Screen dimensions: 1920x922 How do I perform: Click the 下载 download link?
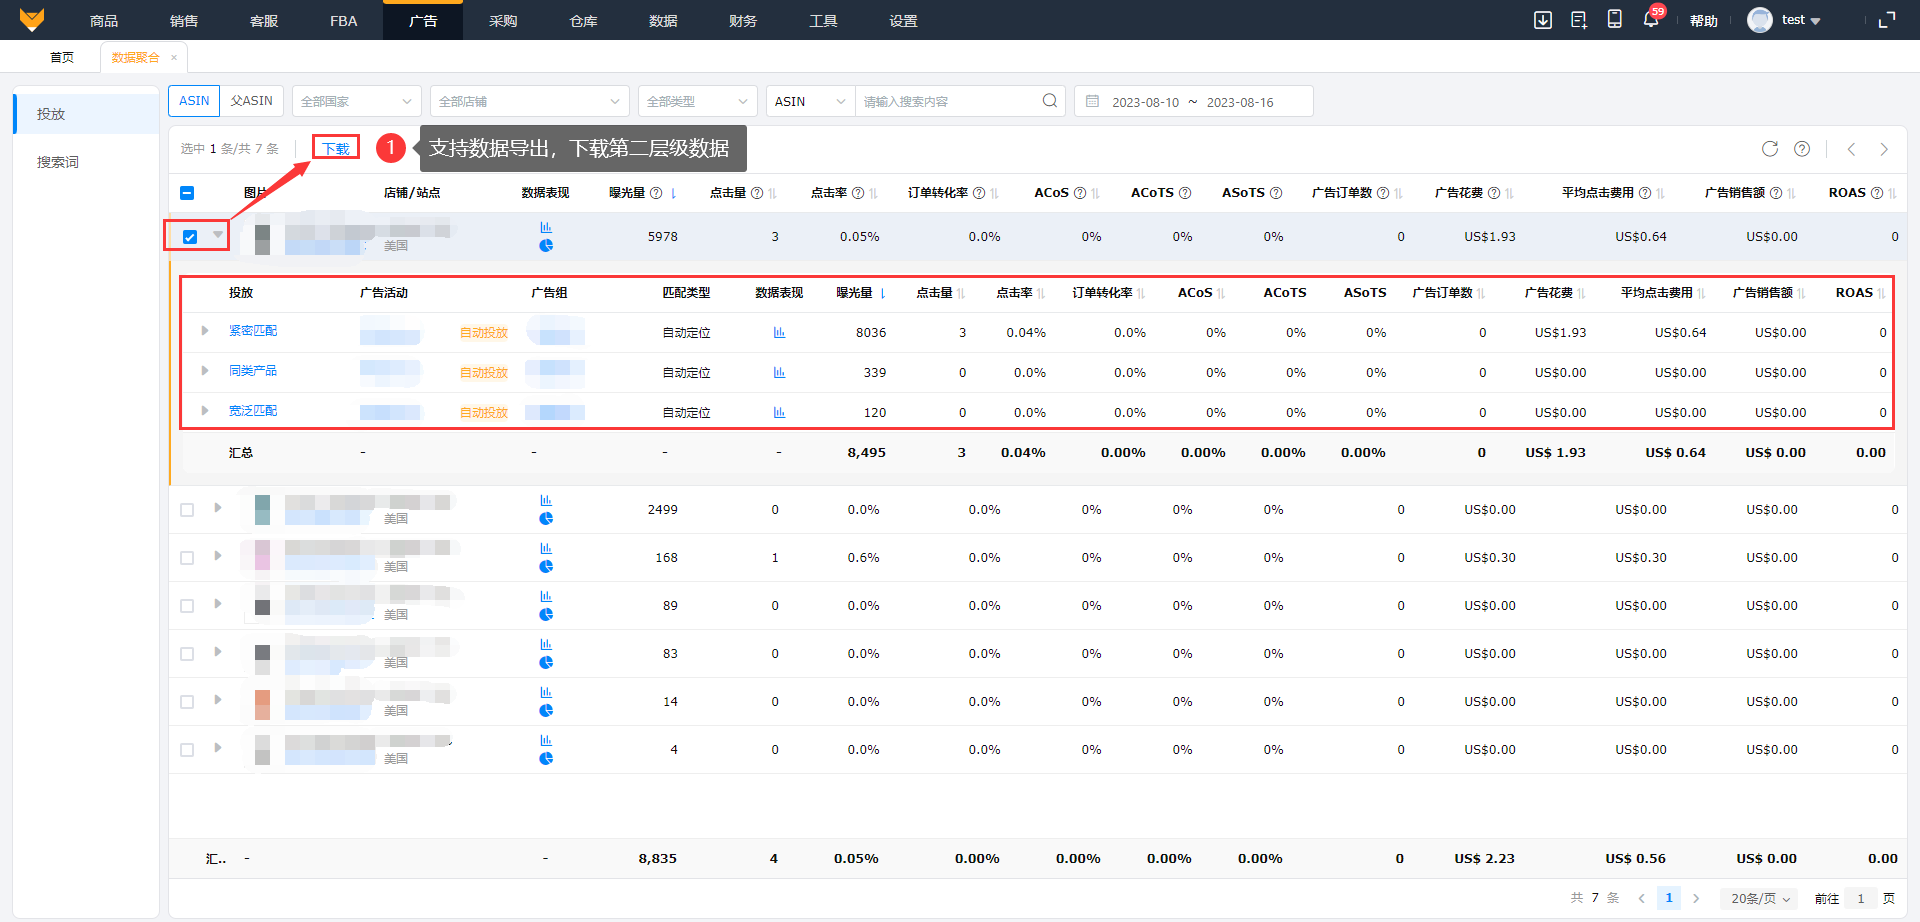[x=336, y=149]
